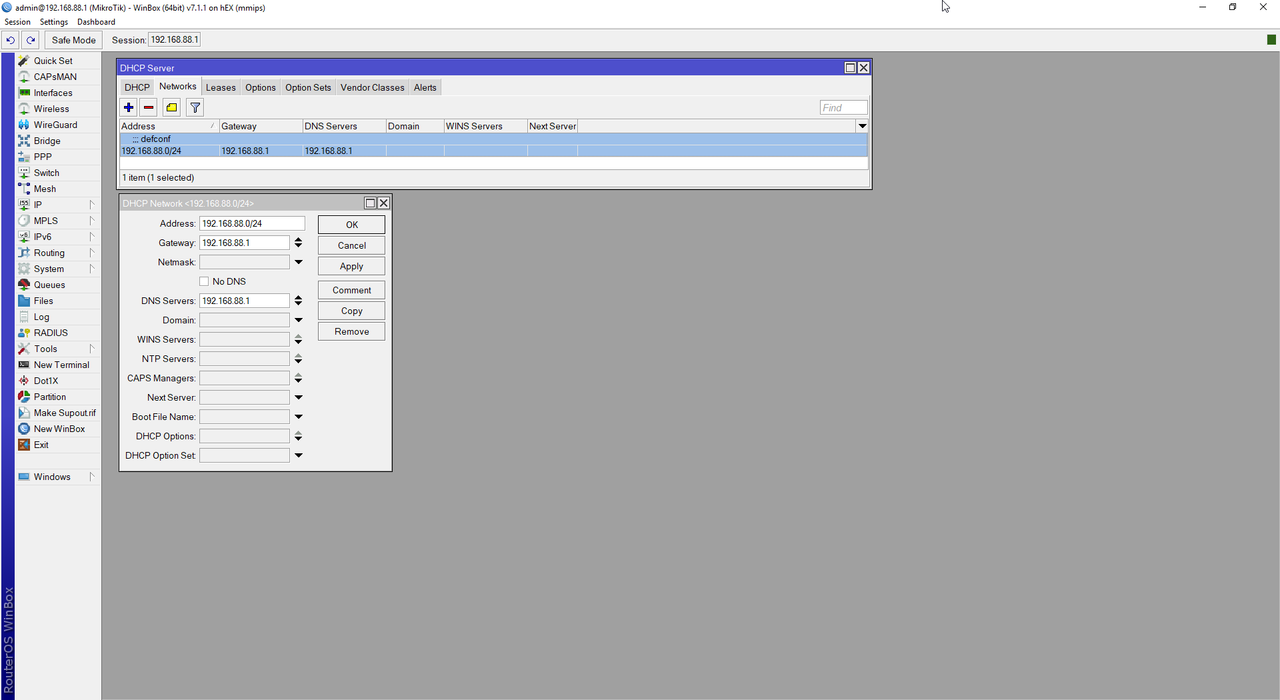Screen dimensions: 1280x700
Task: Click Make Supout.rif in sidebar
Action: coord(64,413)
